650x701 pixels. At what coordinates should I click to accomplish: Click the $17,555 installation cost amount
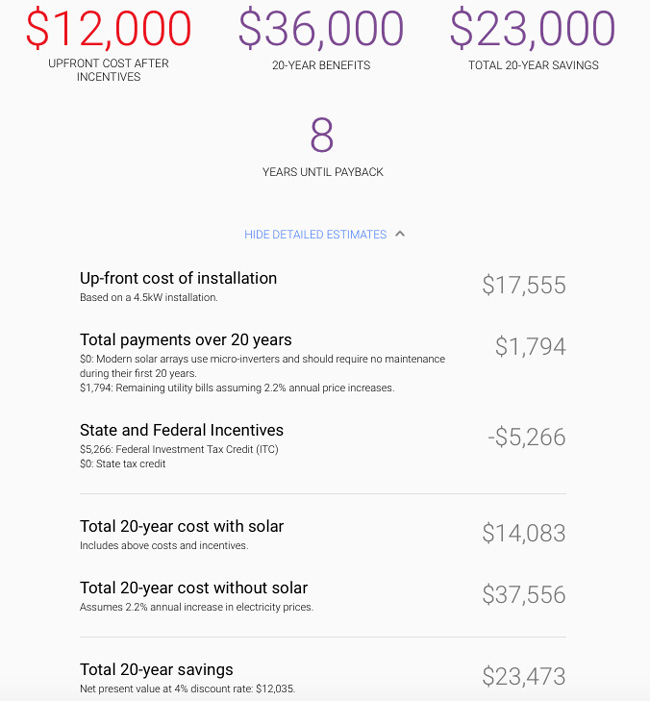[x=524, y=285]
